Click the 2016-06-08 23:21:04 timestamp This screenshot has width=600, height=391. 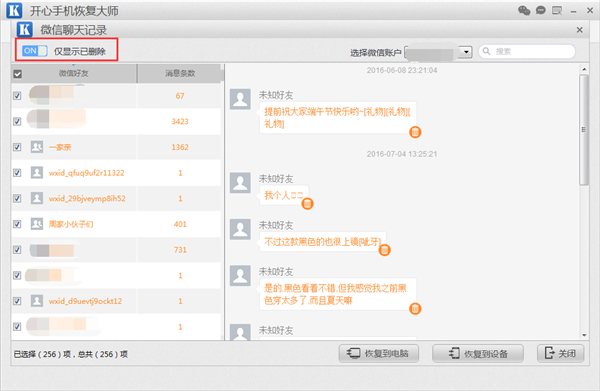(x=402, y=70)
